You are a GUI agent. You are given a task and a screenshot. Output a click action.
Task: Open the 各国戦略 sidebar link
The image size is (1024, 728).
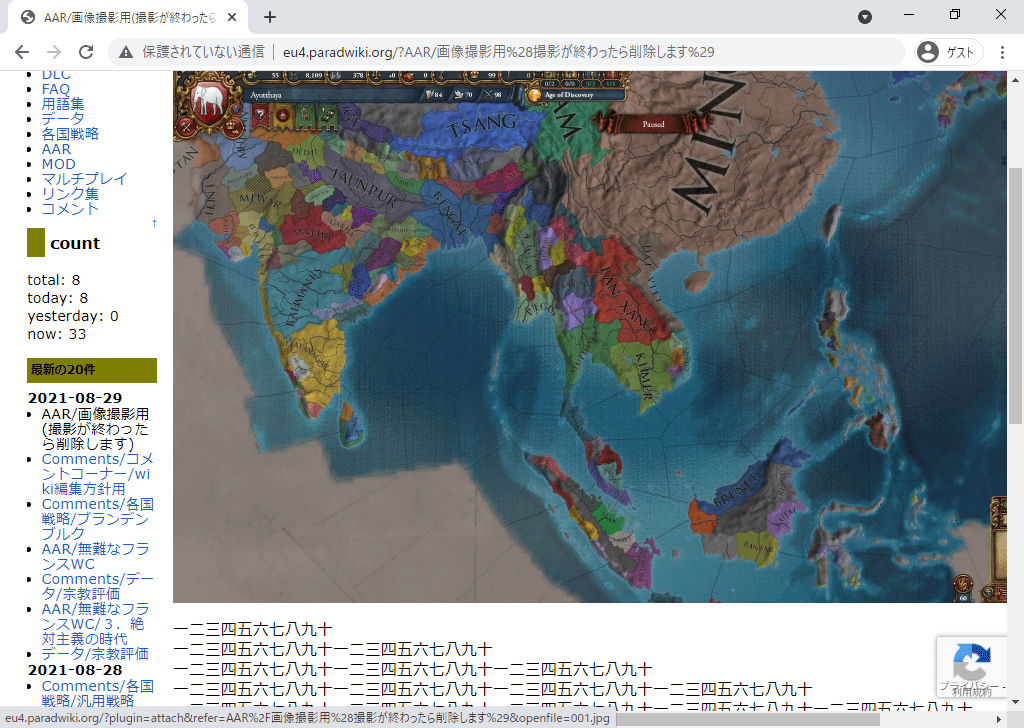[70, 134]
